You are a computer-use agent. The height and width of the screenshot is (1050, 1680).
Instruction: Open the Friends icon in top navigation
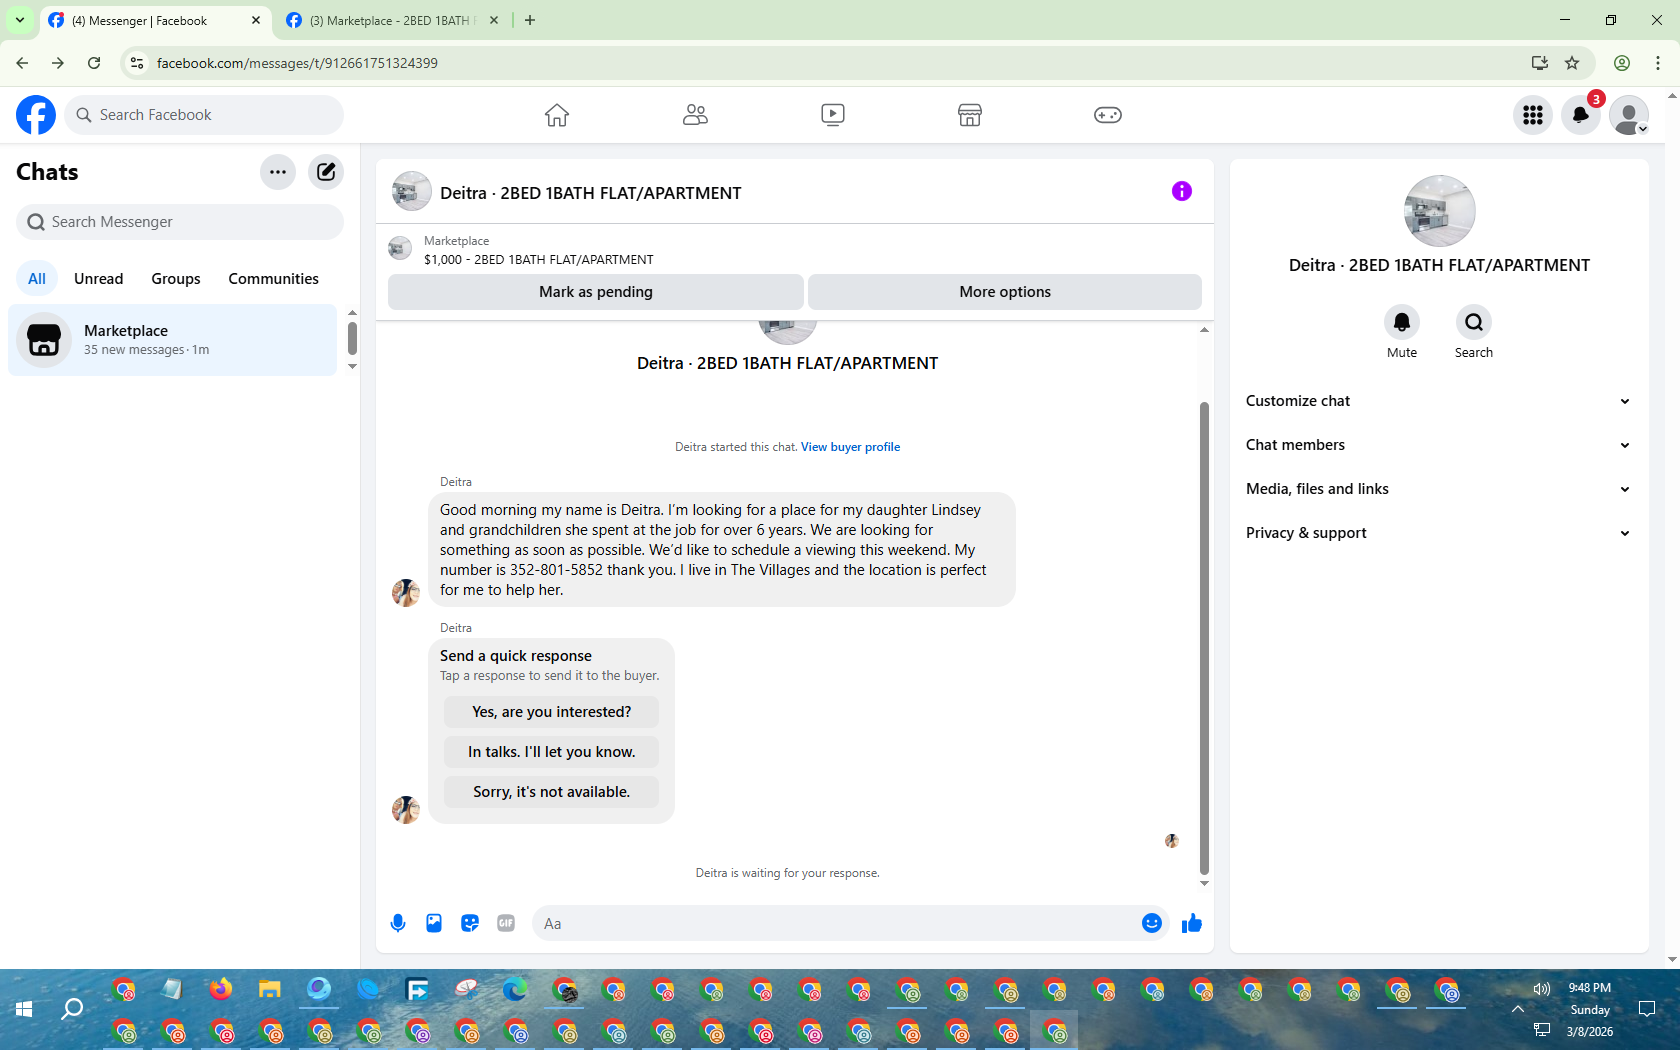pyautogui.click(x=695, y=115)
